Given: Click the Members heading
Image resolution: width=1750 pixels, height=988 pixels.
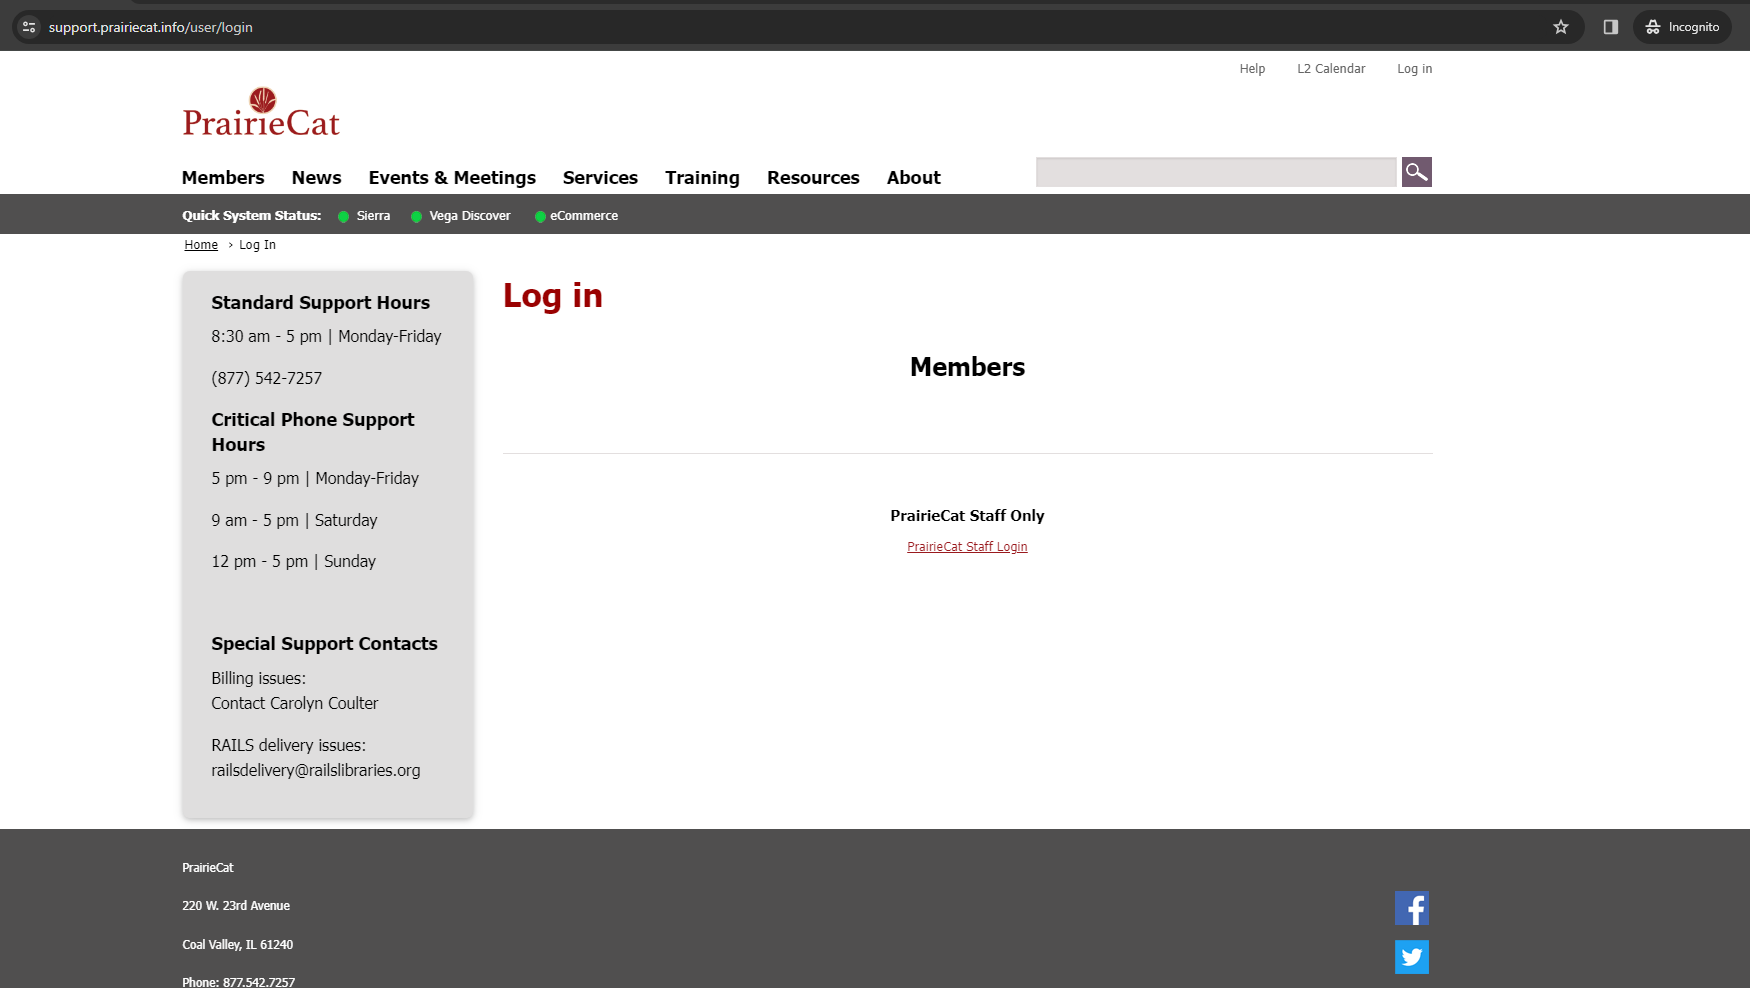Looking at the screenshot, I should 967,367.
